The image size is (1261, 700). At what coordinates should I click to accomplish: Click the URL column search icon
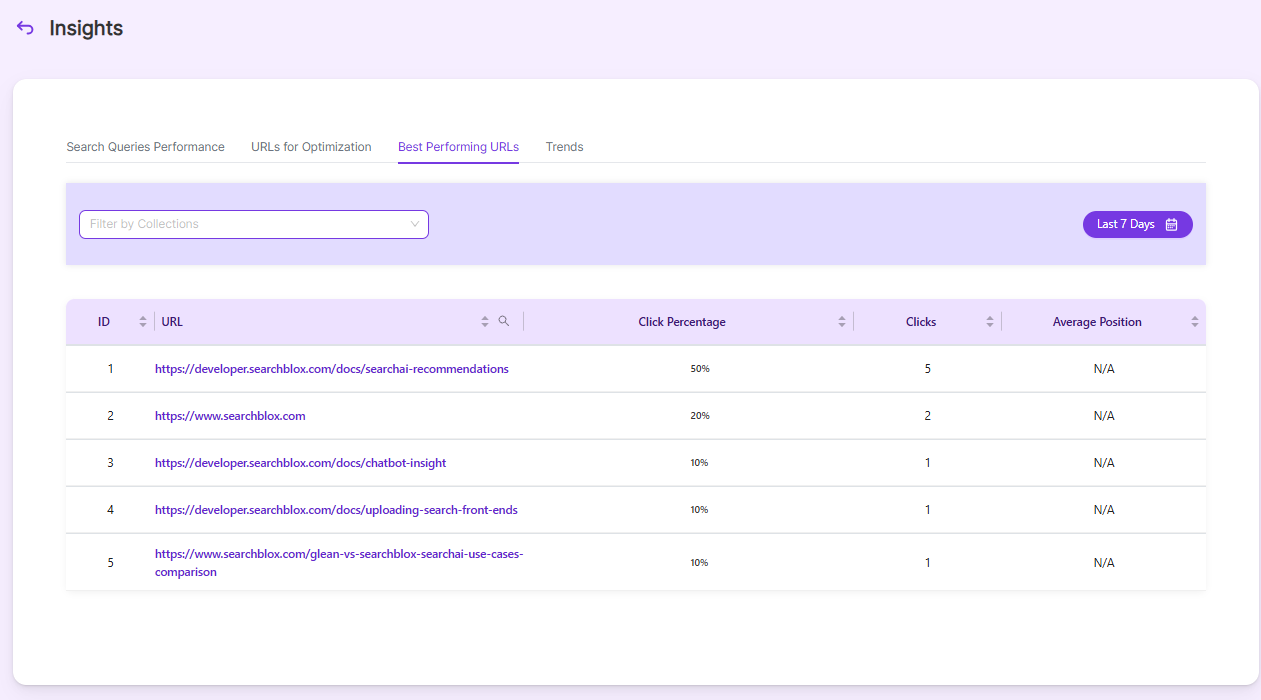coord(504,321)
